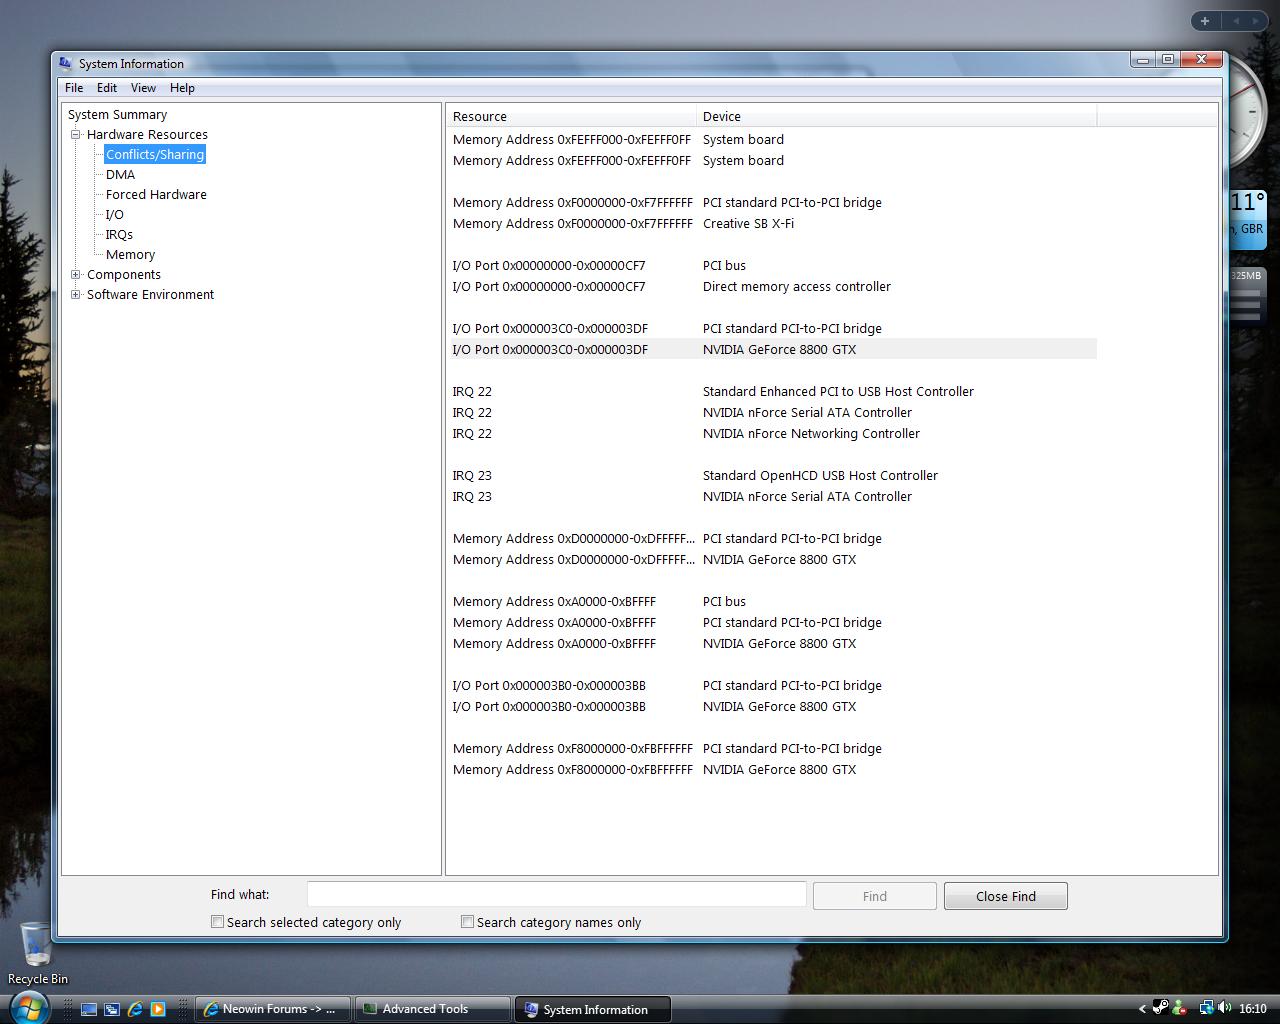Viewport: 1280px width, 1024px height.
Task: Click the Close Find button
Action: point(1005,896)
